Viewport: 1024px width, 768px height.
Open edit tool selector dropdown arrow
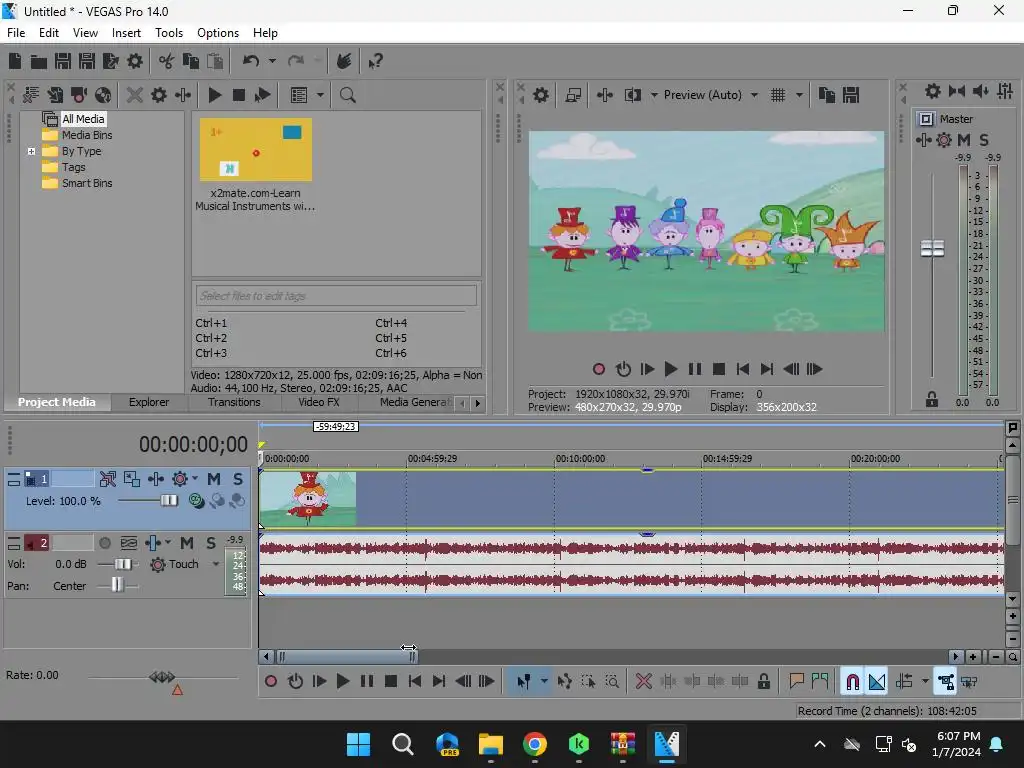tap(544, 682)
